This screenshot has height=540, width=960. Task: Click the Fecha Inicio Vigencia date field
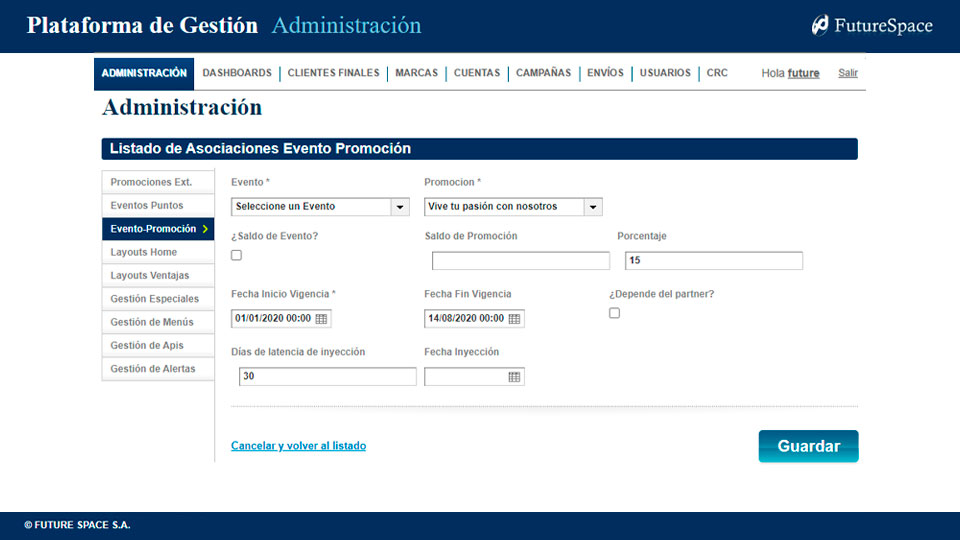coord(281,318)
